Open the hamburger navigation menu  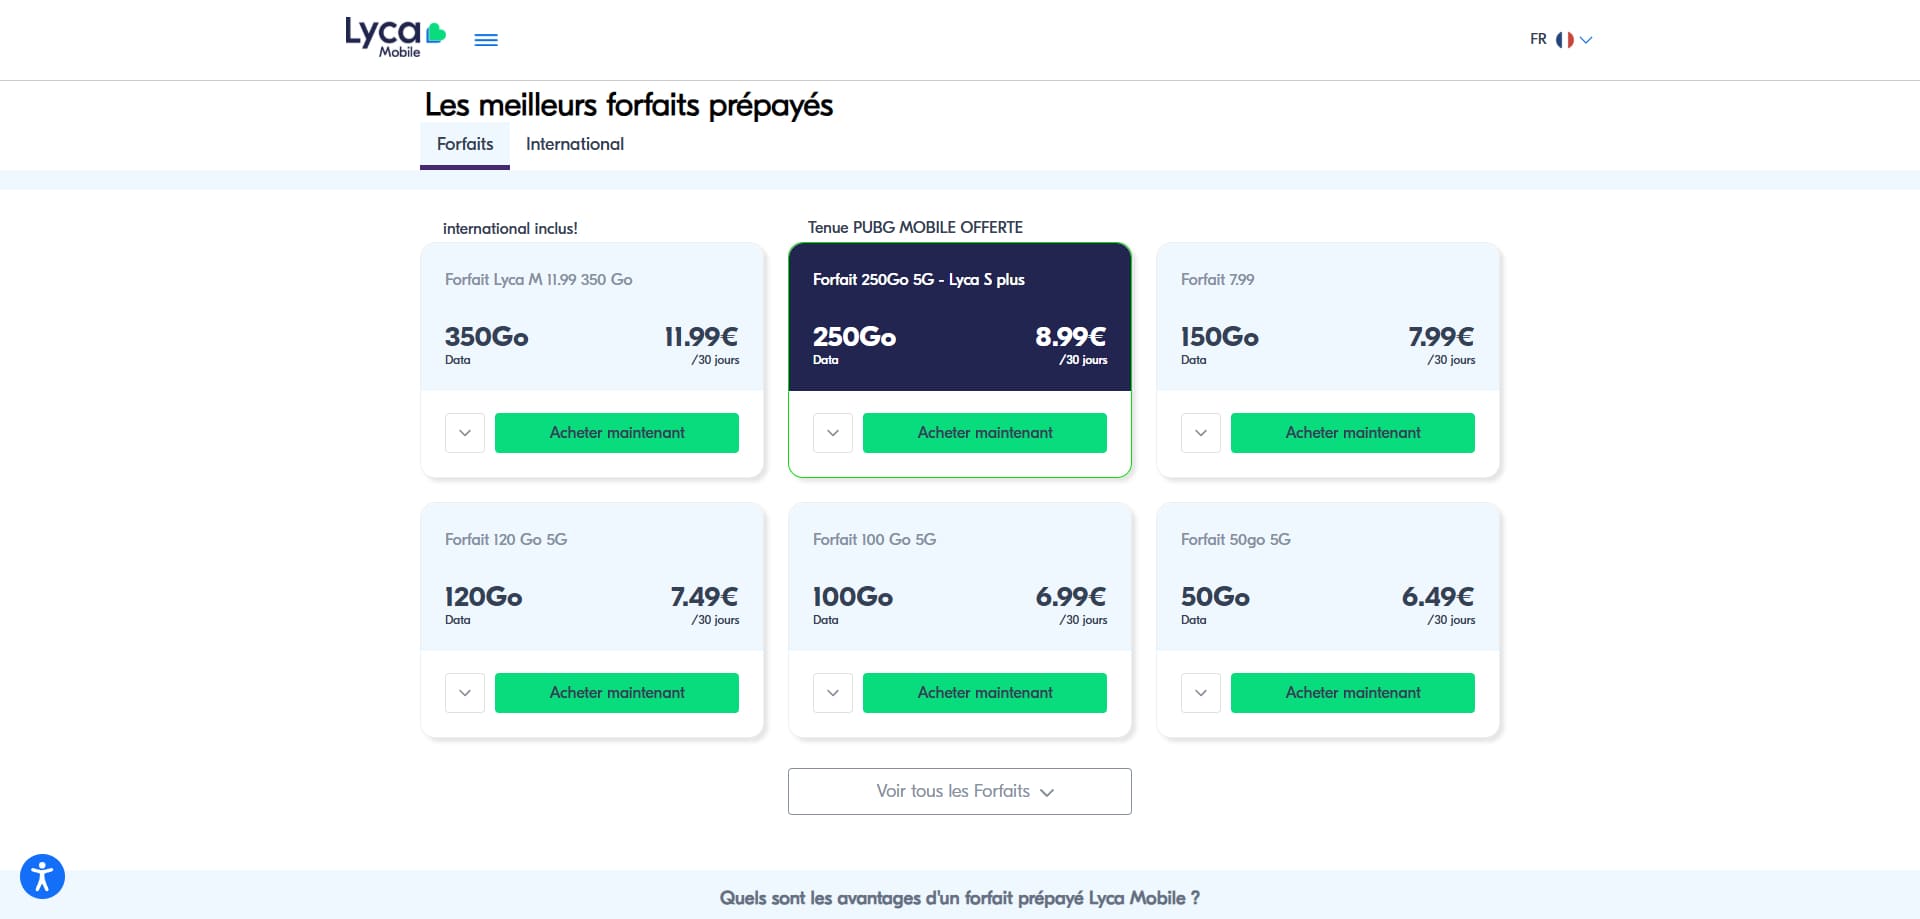tap(486, 40)
